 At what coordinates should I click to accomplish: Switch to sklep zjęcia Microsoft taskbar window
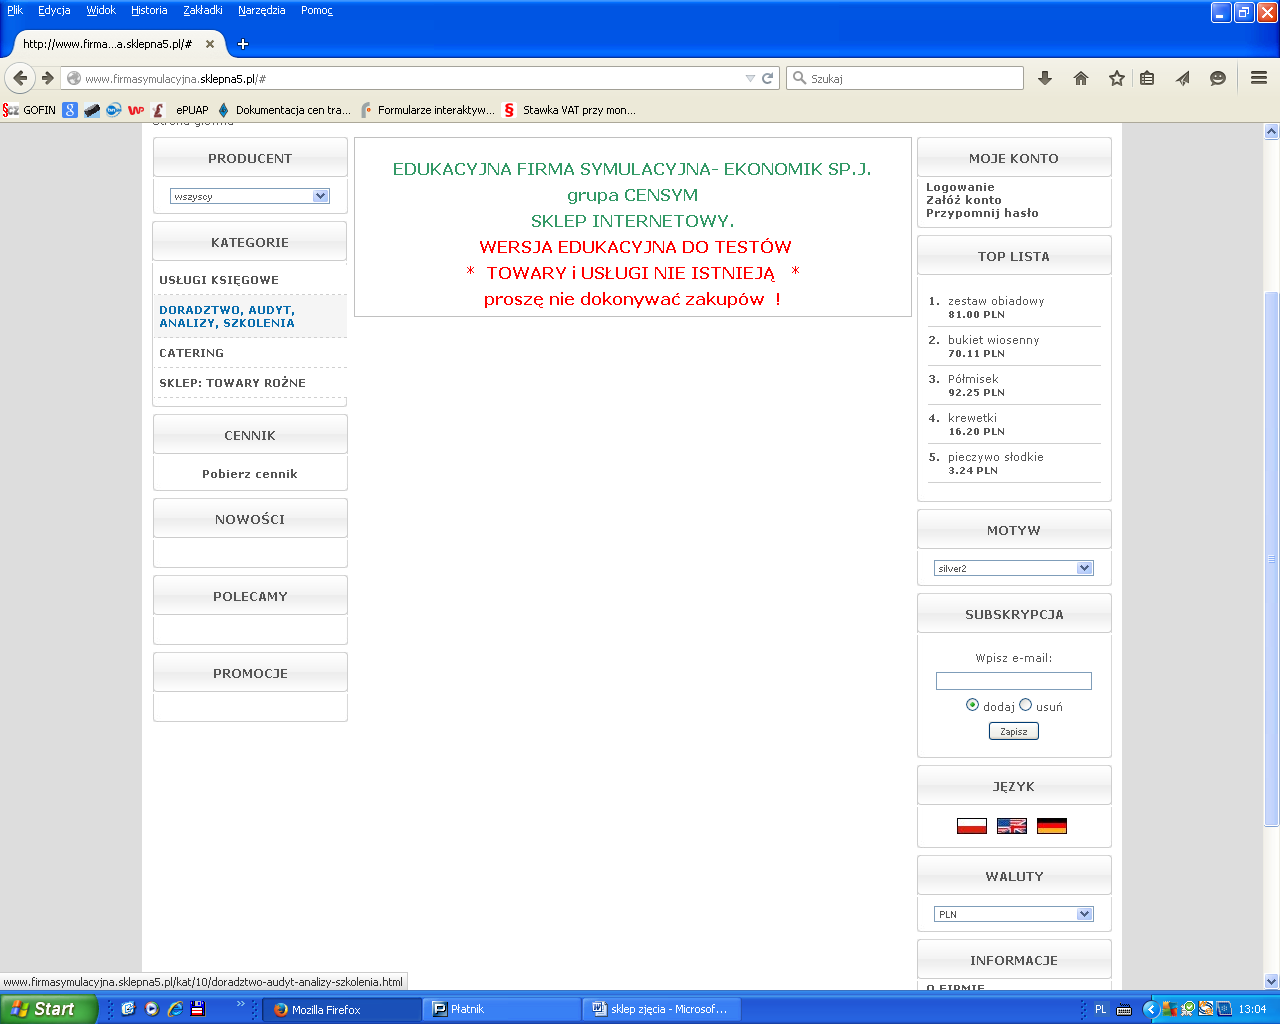661,1009
